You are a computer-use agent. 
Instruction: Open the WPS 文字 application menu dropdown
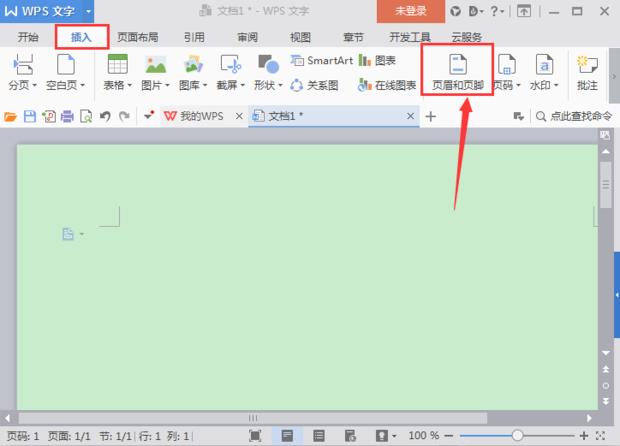tap(89, 11)
